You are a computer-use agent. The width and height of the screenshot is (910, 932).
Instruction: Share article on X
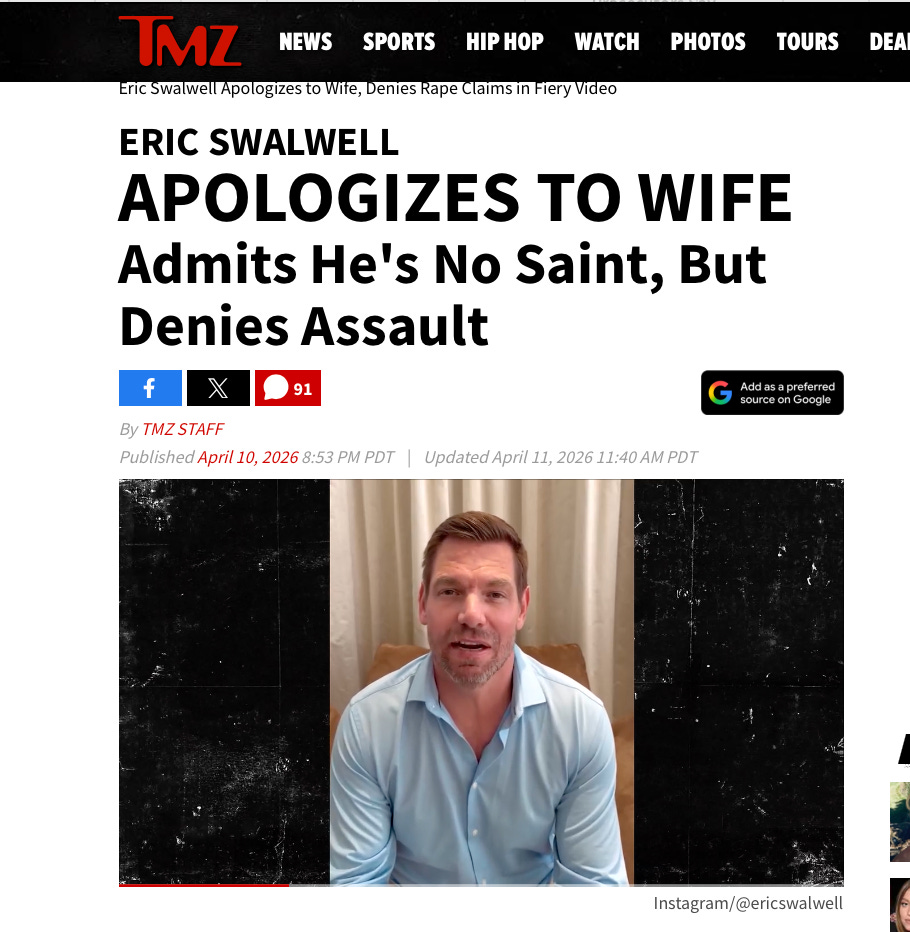[218, 388]
